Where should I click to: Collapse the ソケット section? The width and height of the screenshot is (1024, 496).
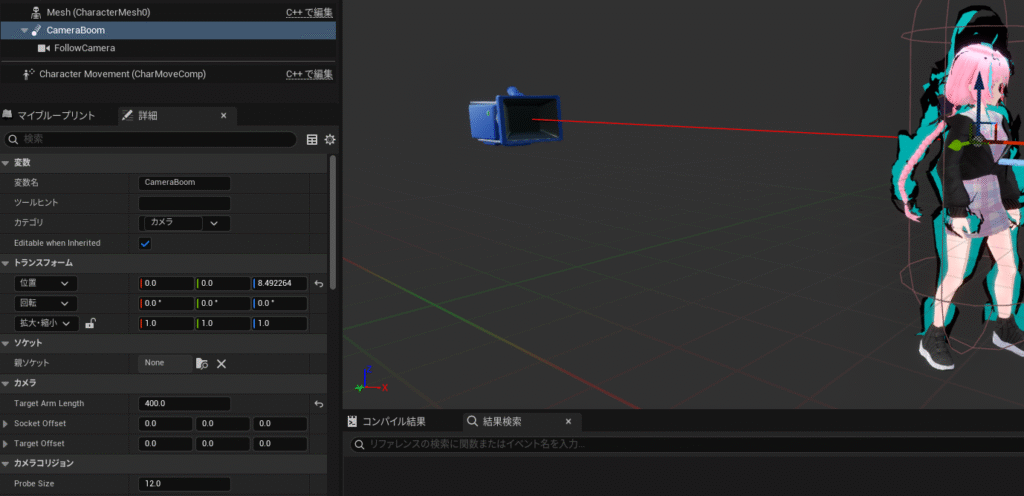(x=6, y=343)
